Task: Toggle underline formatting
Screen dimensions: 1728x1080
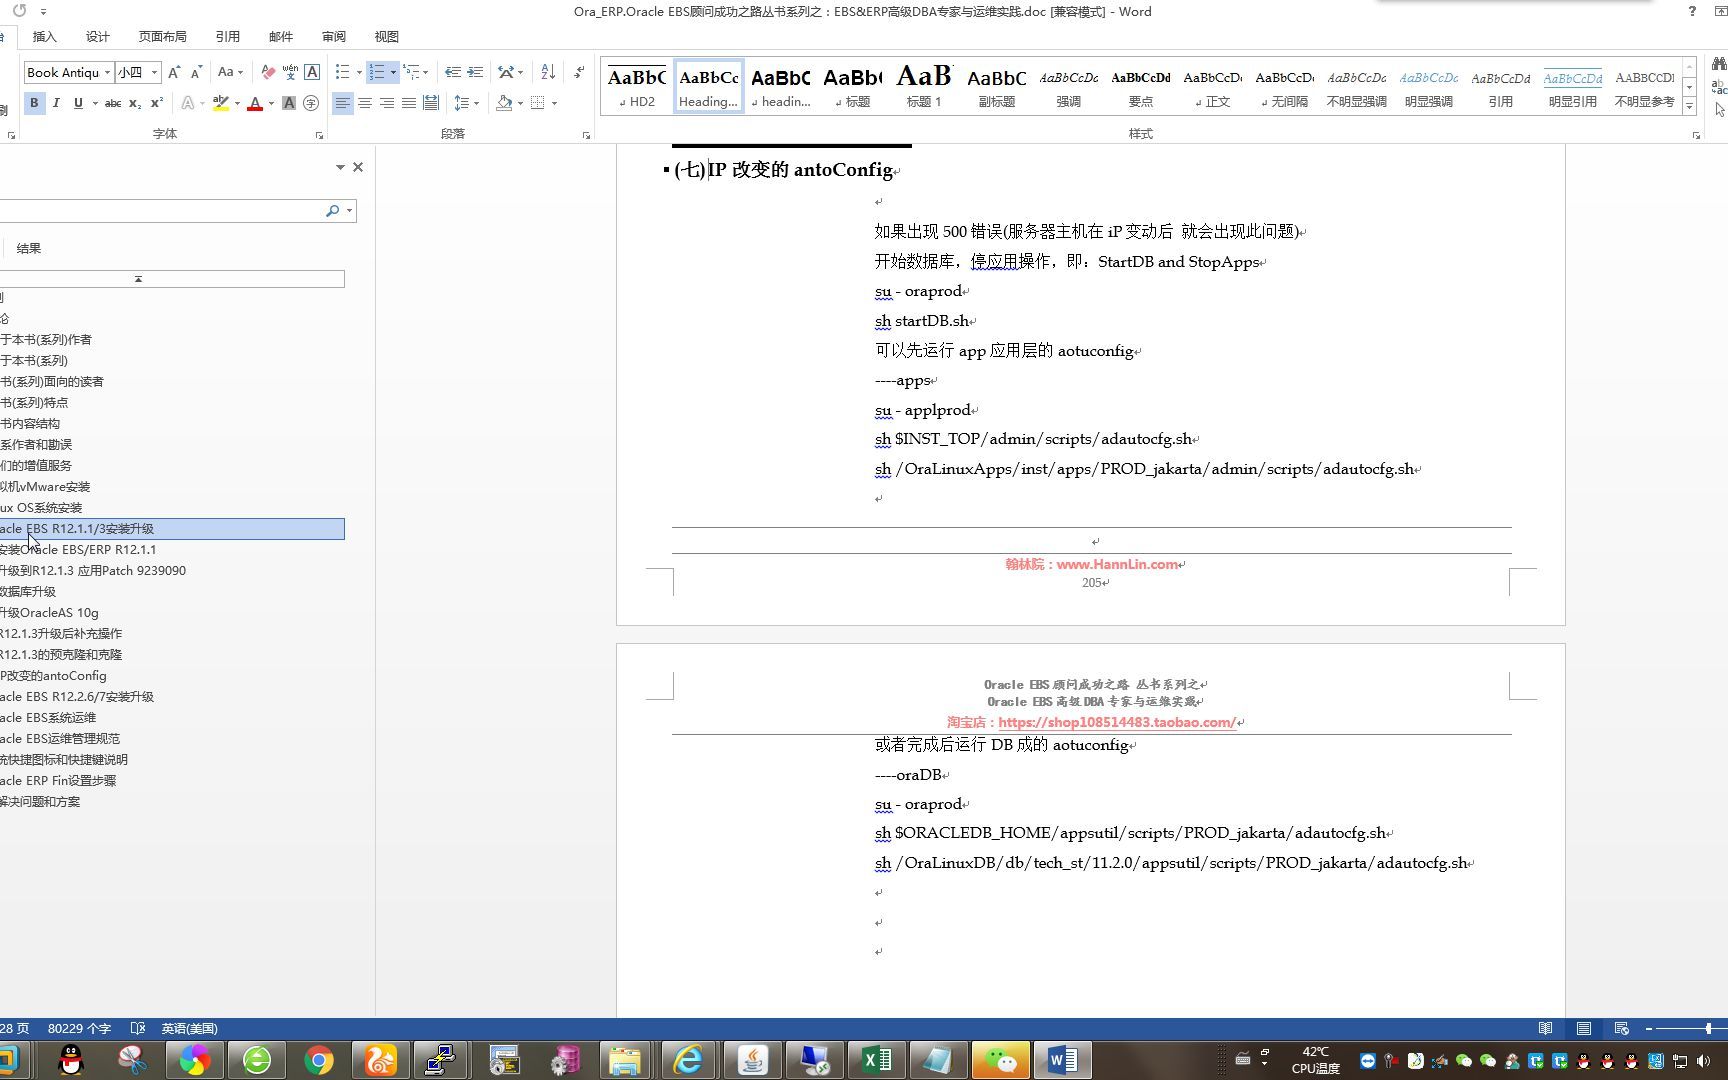Action: click(x=78, y=103)
